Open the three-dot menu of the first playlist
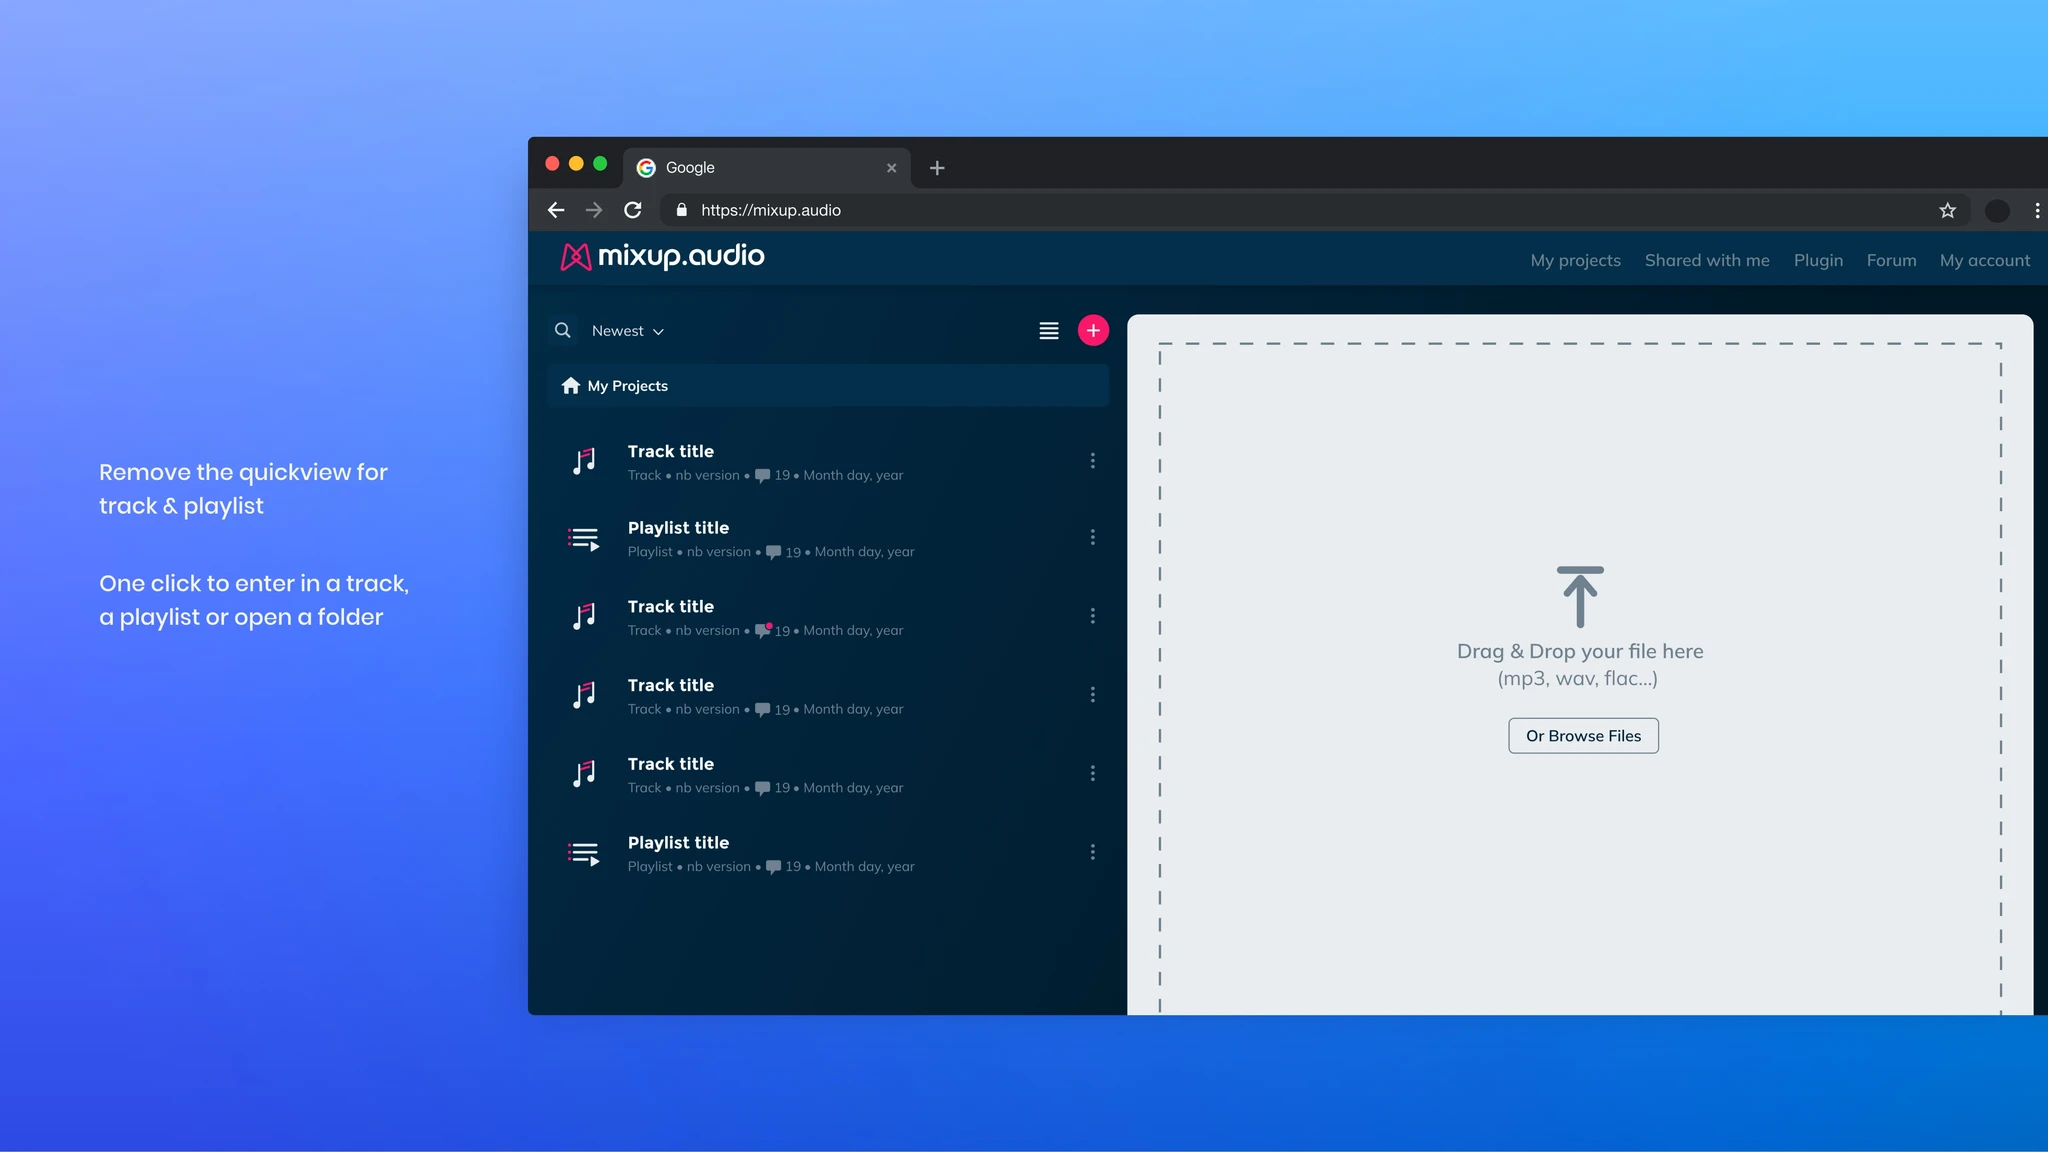Image resolution: width=2048 pixels, height=1152 pixels. tap(1092, 537)
